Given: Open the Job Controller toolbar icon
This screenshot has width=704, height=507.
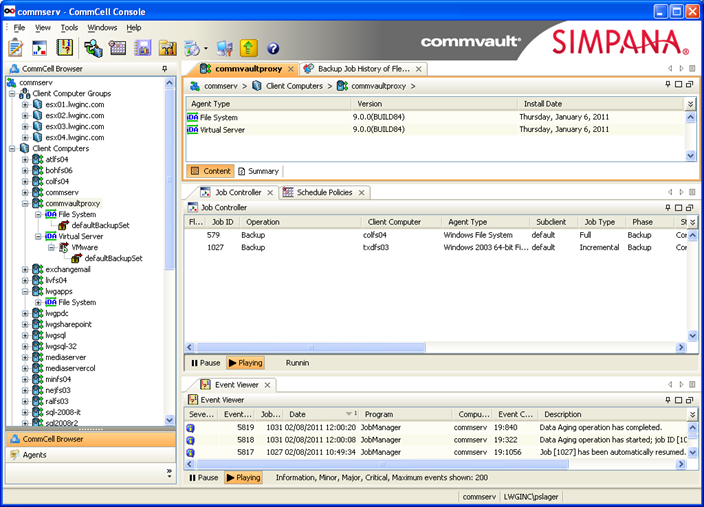Looking at the screenshot, I should [x=40, y=48].
